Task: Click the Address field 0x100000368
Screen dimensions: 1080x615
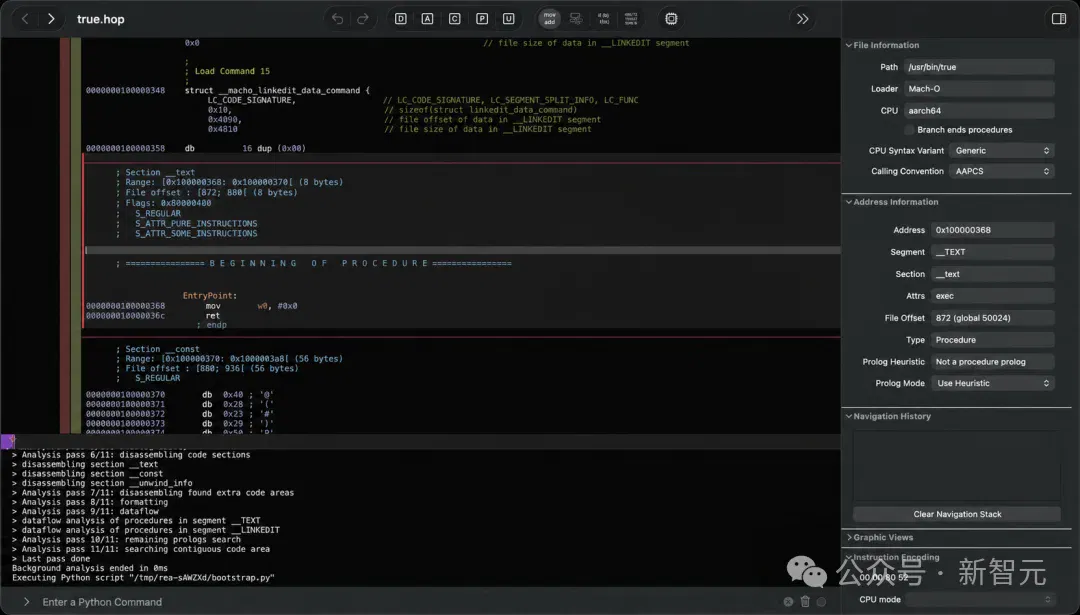Action: (x=993, y=230)
